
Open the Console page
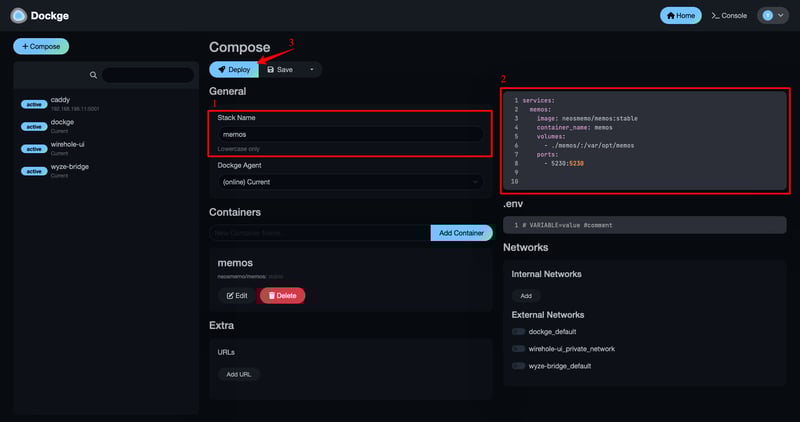[729, 16]
